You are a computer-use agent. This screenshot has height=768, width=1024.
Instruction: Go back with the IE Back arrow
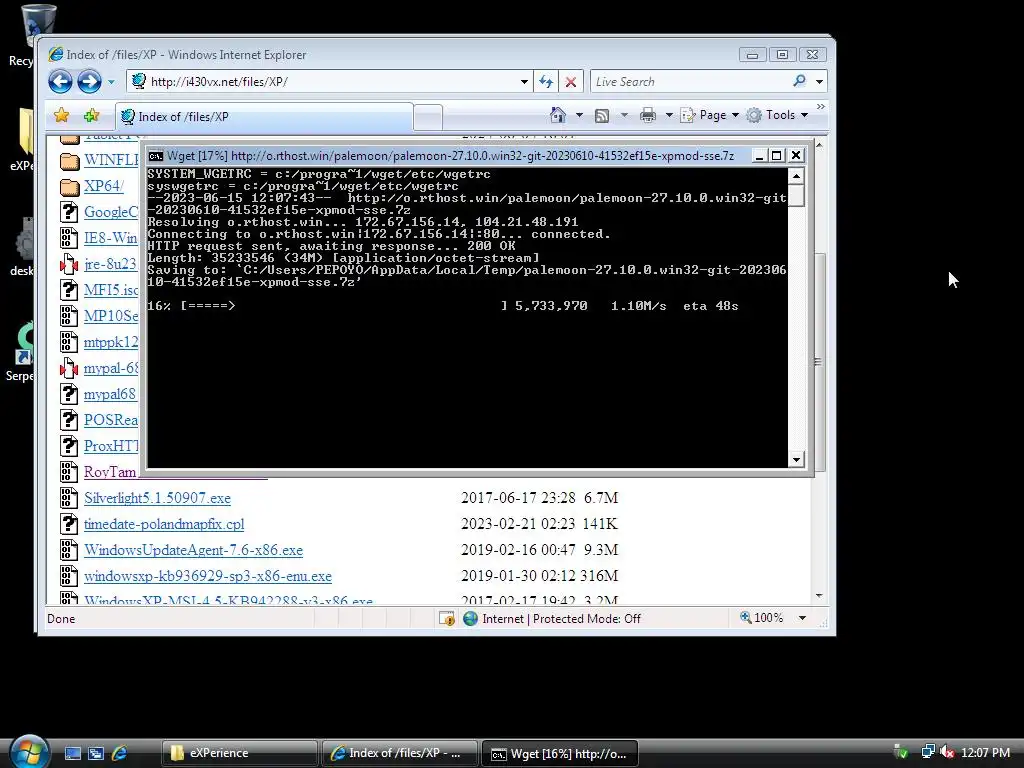tap(60, 82)
